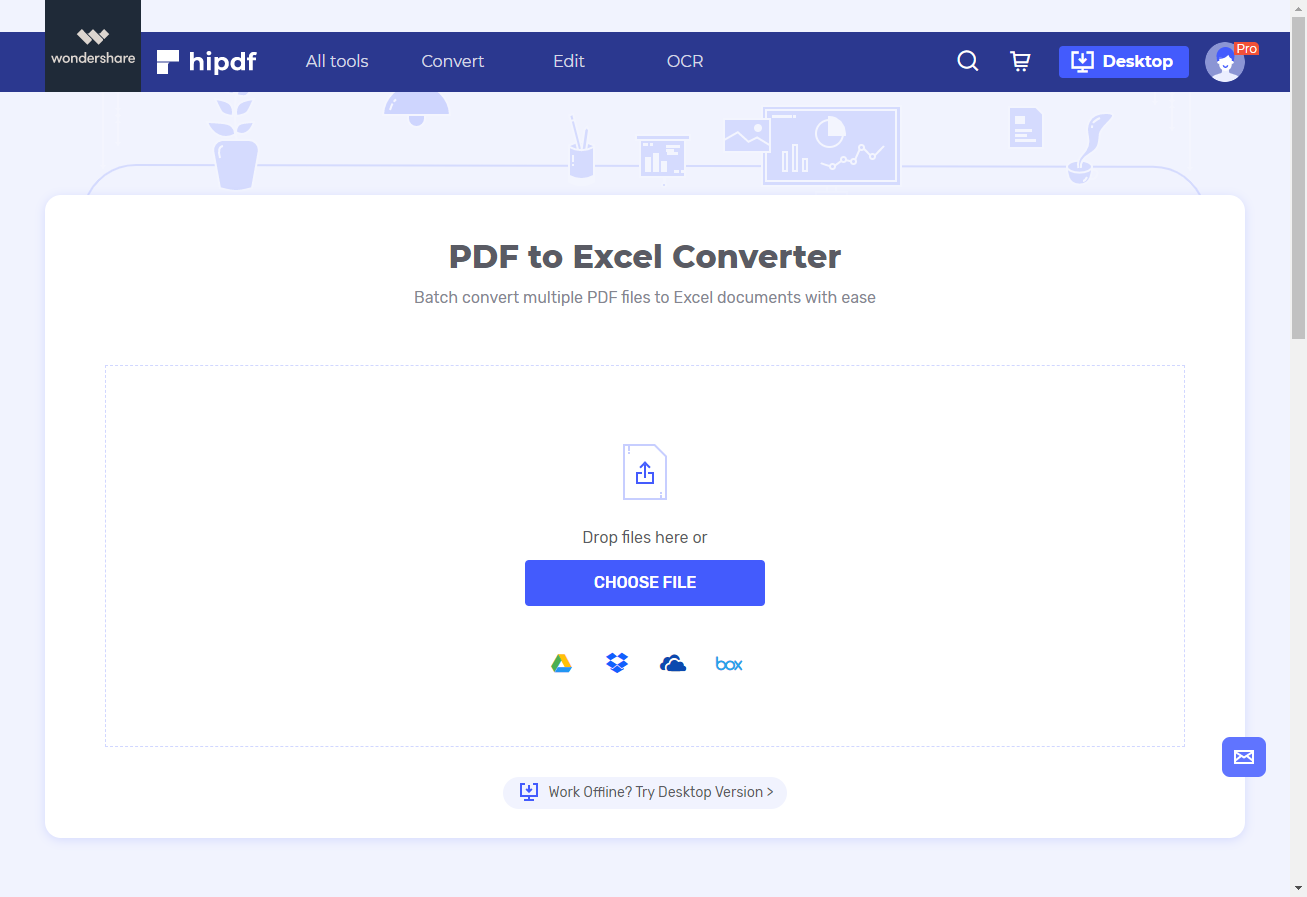The image size is (1307, 897).
Task: Import a PDF from Dropbox
Action: tap(617, 662)
